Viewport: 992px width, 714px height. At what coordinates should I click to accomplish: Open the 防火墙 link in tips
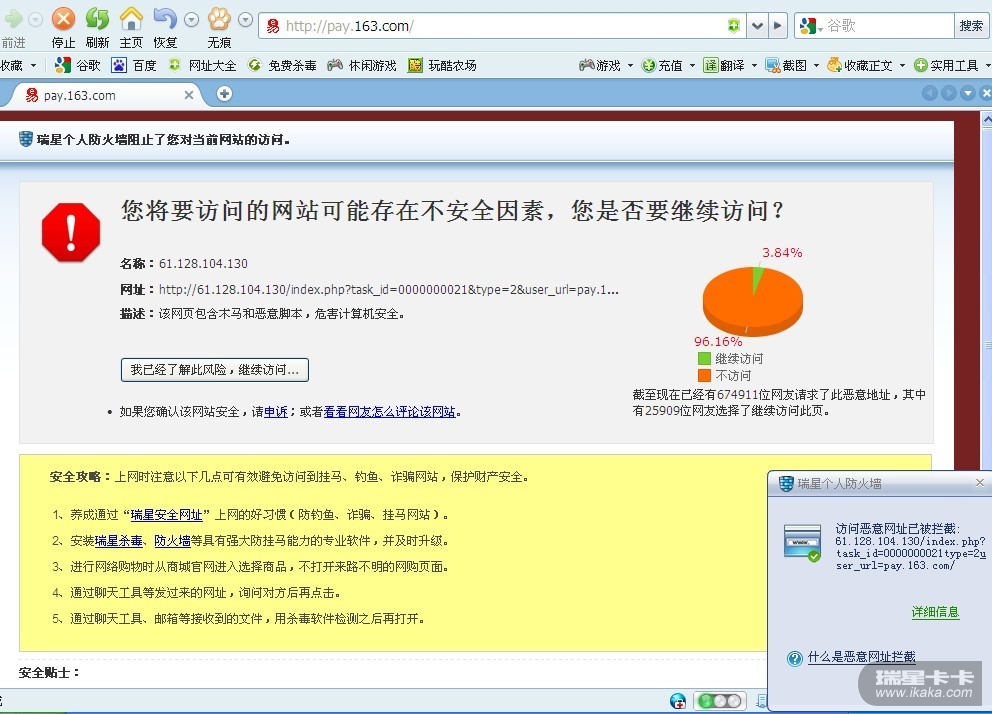[x=172, y=541]
